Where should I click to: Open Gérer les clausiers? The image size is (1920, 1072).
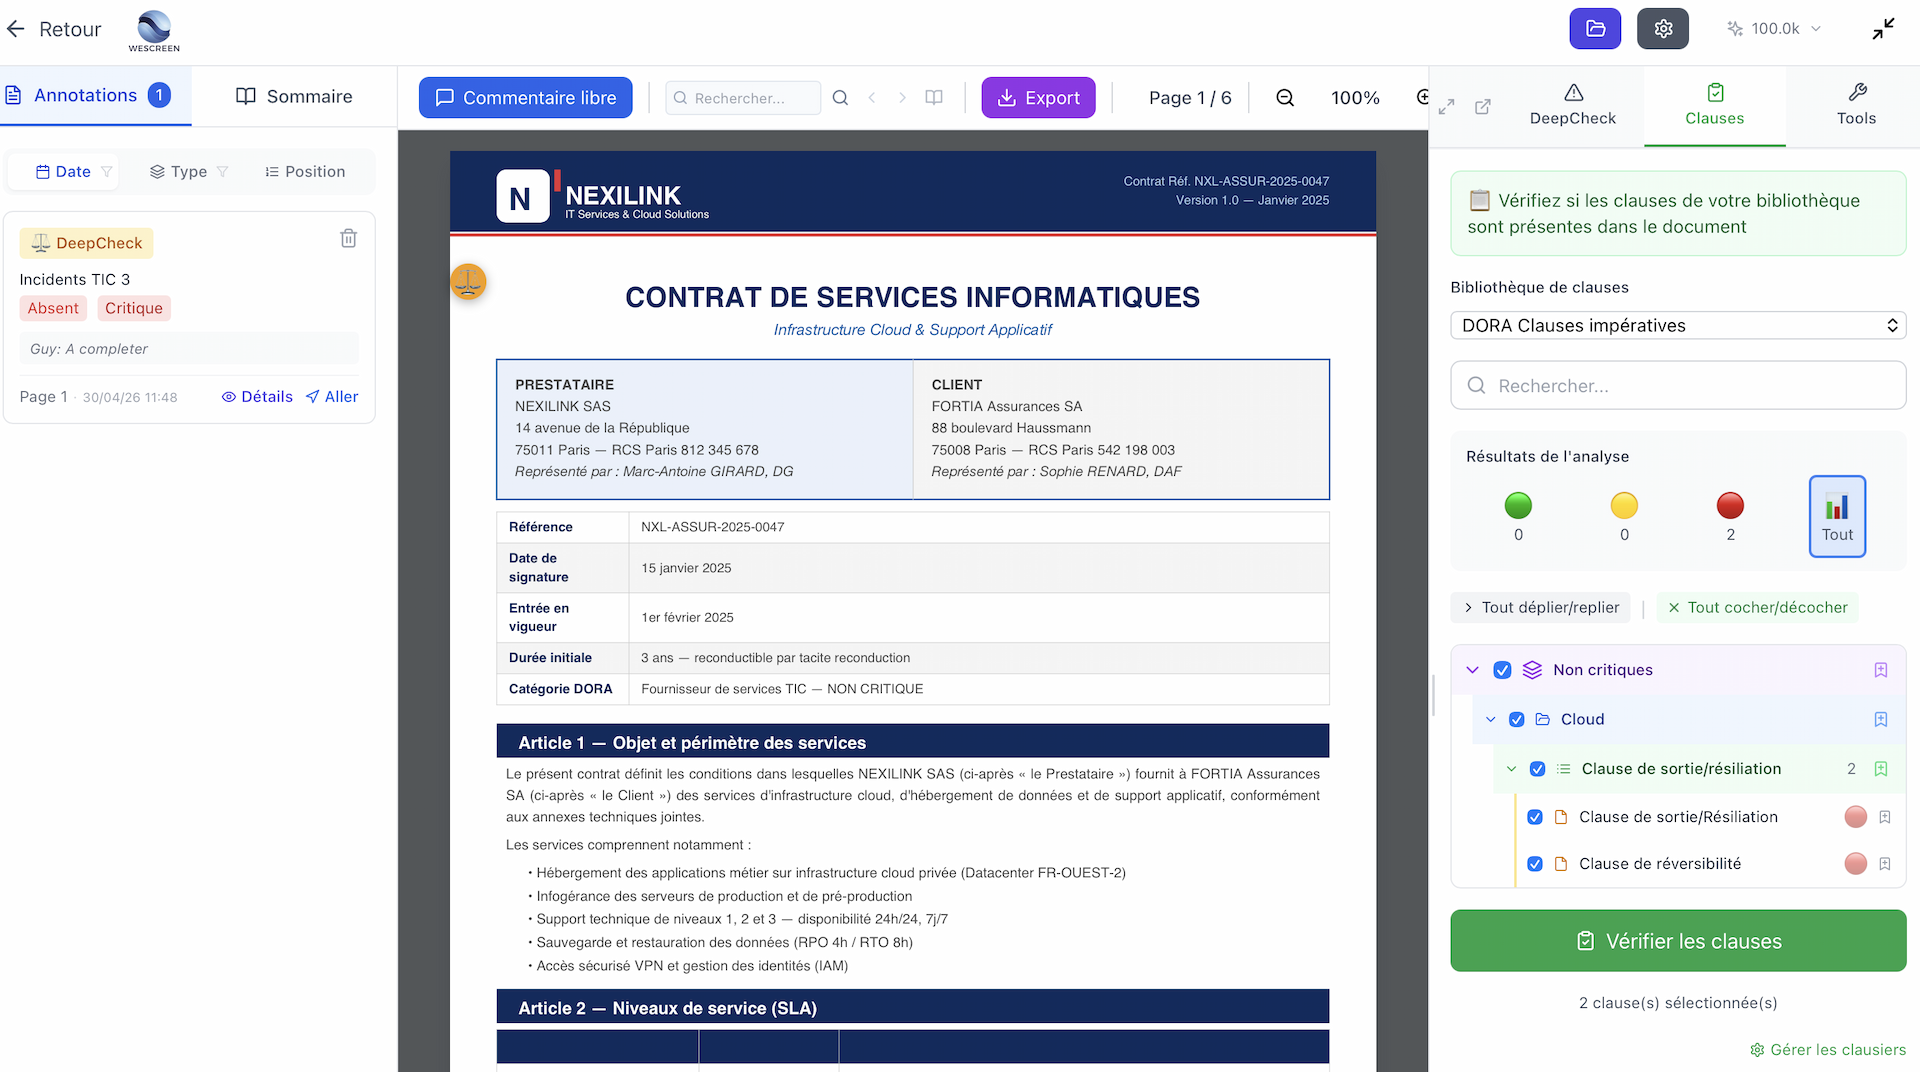pyautogui.click(x=1828, y=1050)
